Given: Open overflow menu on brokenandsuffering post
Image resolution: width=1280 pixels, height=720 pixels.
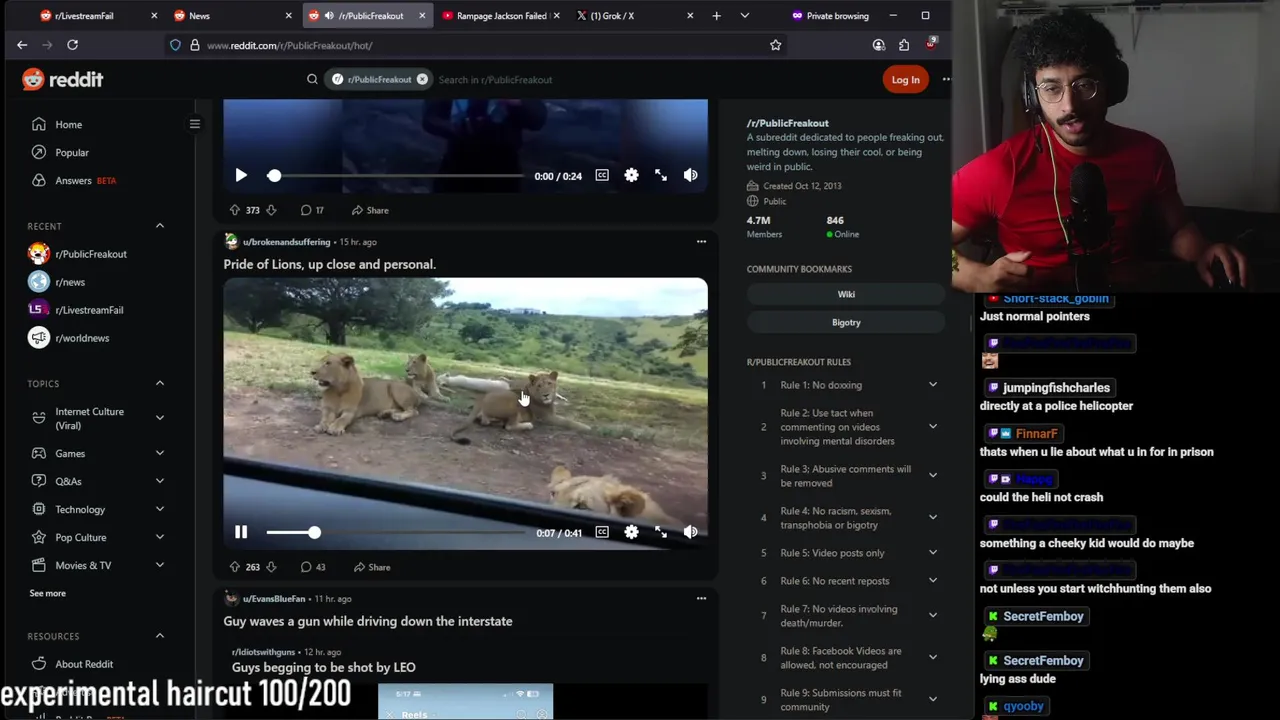Looking at the screenshot, I should pyautogui.click(x=701, y=241).
